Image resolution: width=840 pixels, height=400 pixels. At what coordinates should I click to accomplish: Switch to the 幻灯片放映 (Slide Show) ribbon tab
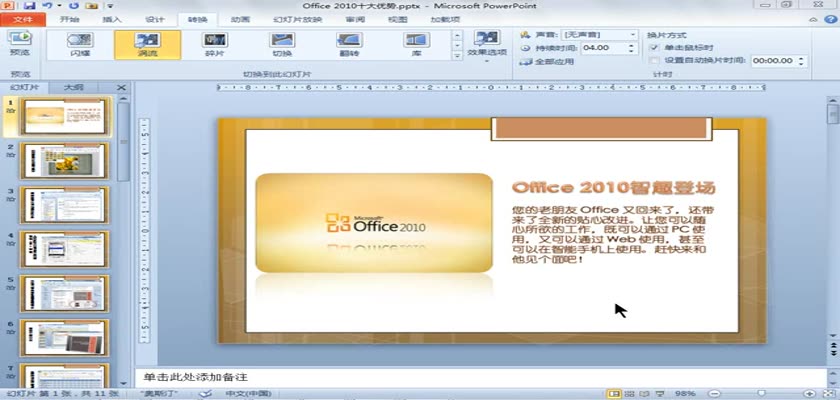(297, 20)
